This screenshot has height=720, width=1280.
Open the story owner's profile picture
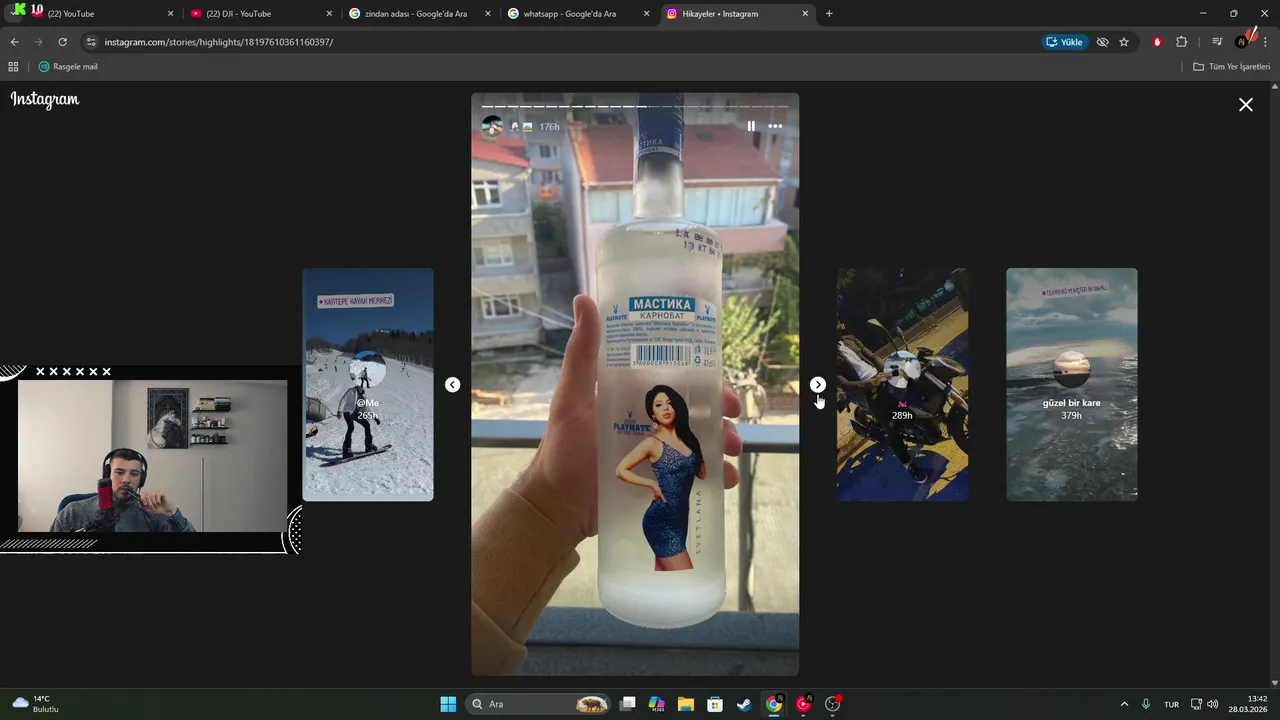click(492, 126)
